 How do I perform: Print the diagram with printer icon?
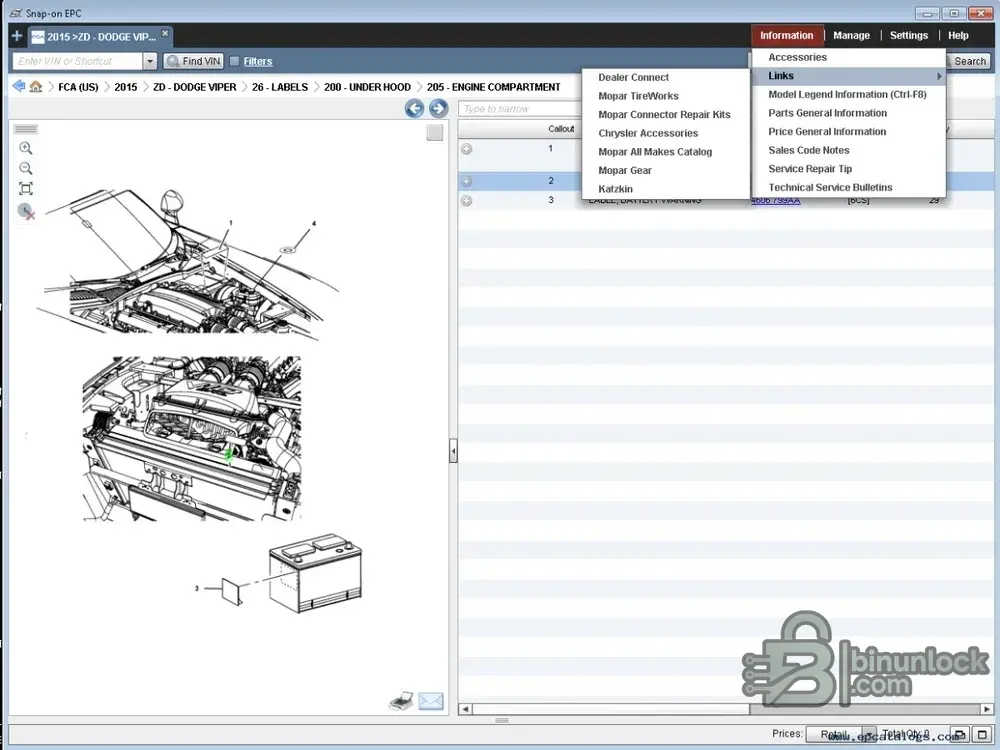tap(401, 701)
